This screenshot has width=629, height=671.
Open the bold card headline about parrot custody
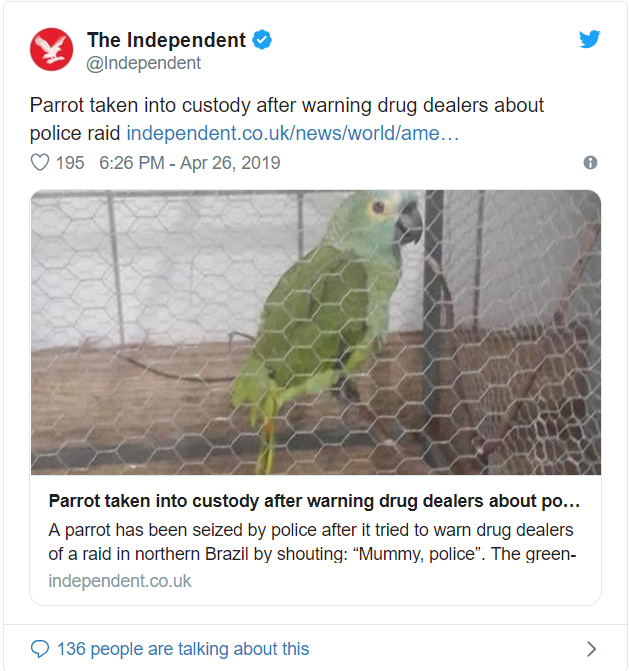pyautogui.click(x=314, y=501)
